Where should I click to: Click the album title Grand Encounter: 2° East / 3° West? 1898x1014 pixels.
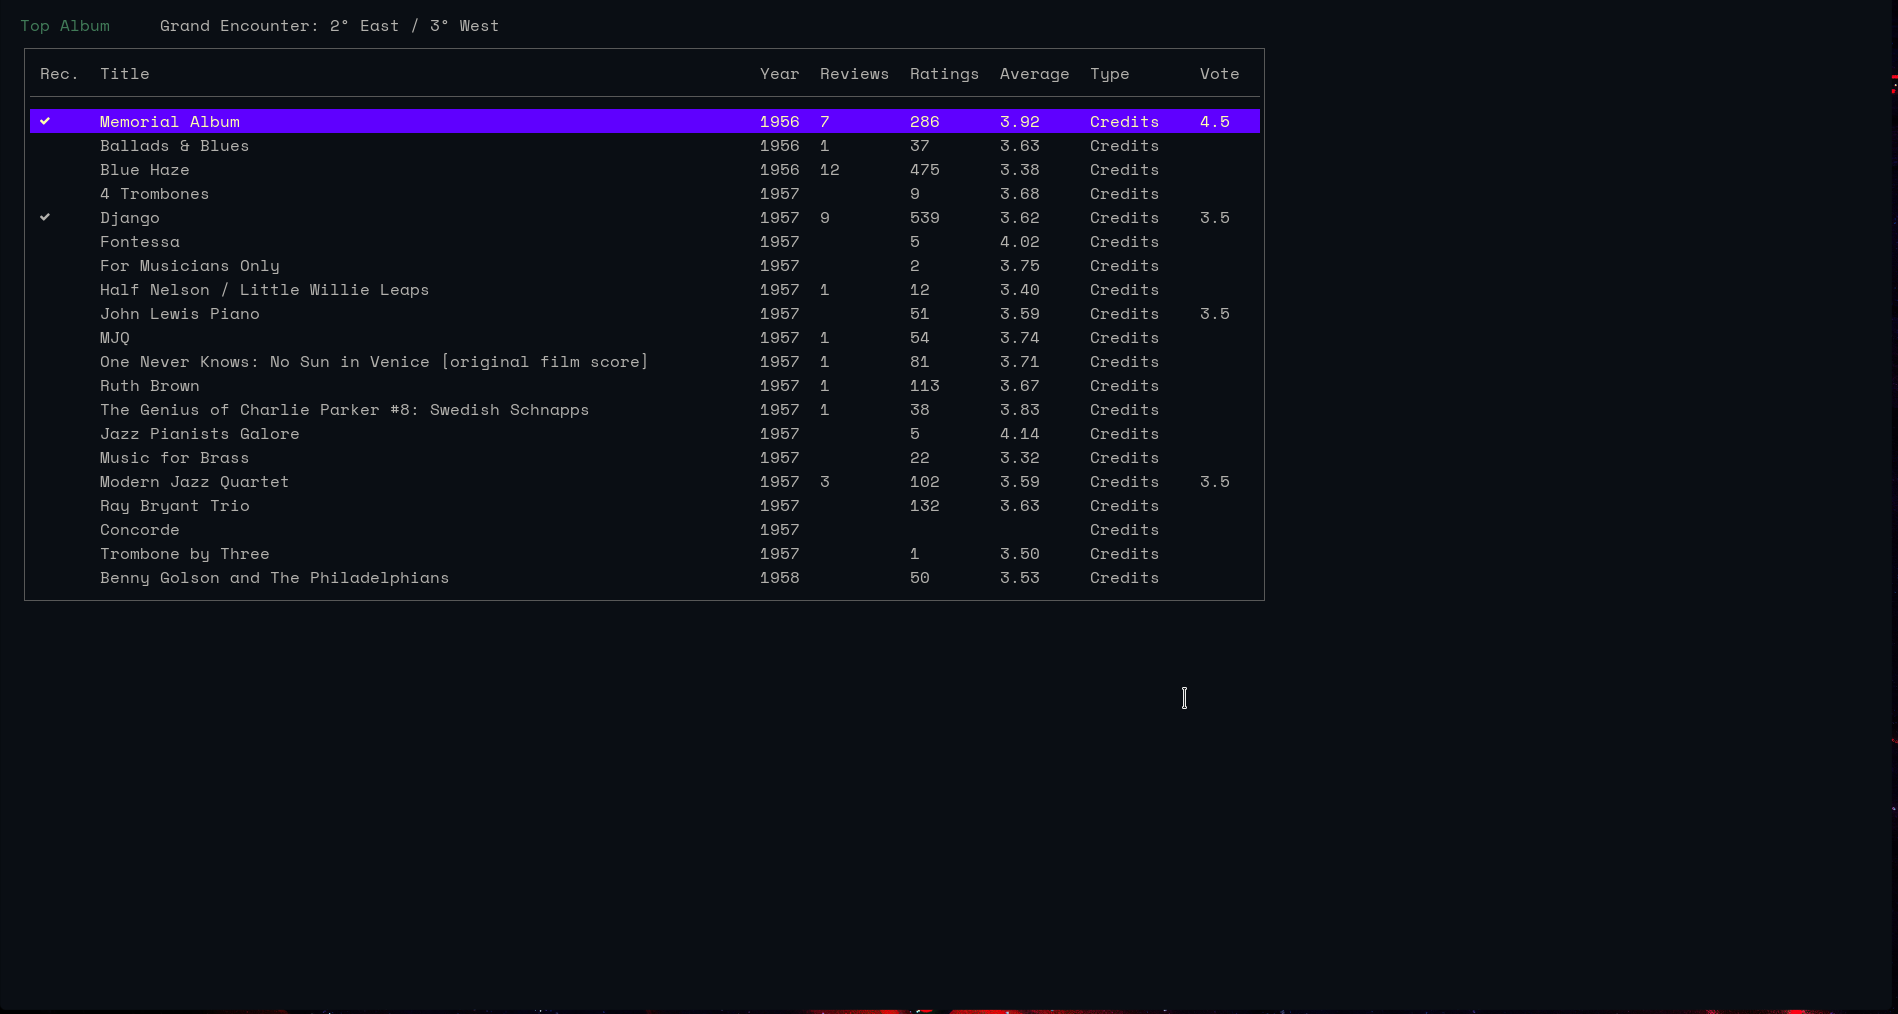point(329,26)
